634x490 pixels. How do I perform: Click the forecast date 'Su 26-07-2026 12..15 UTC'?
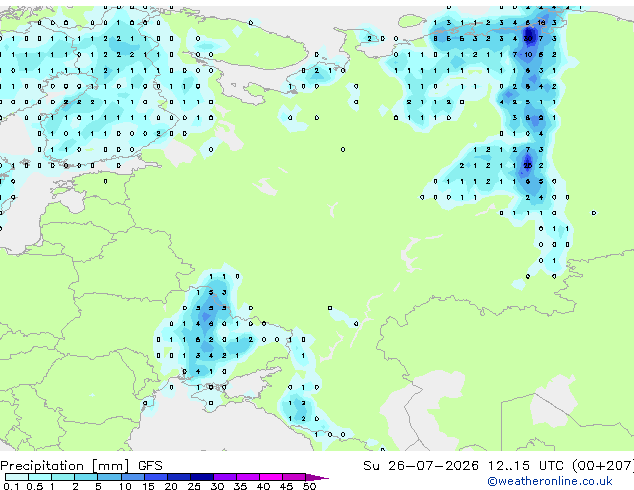(x=463, y=466)
